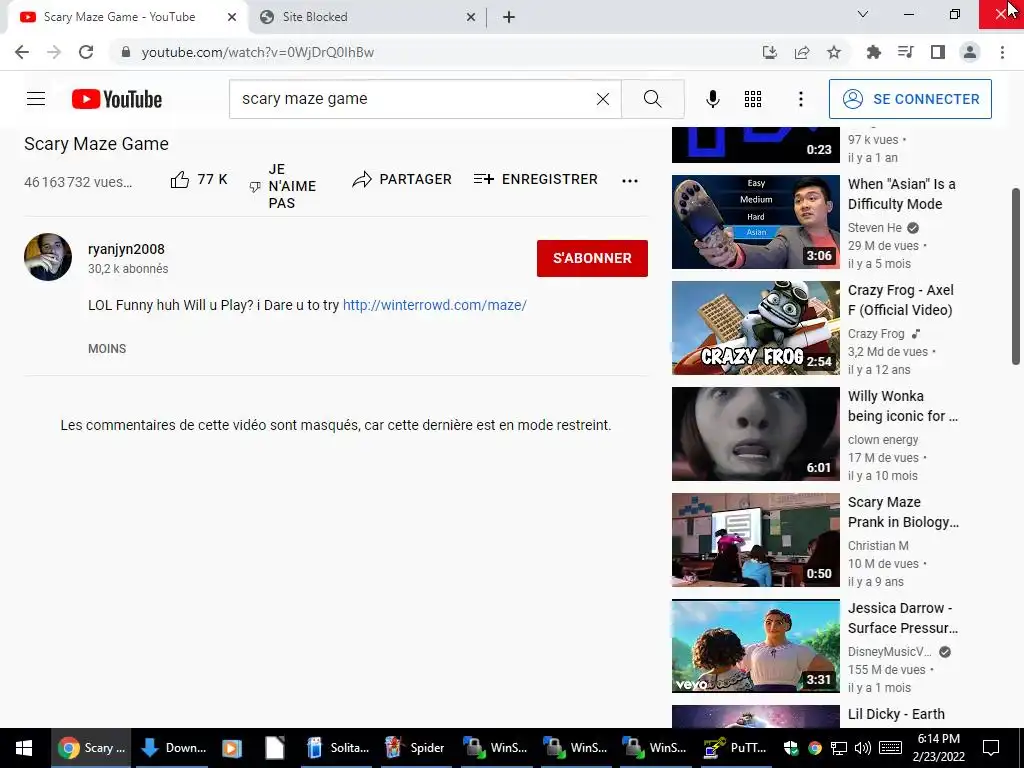Screen dimensions: 1024x768
Task: Open ryanjyn2008 channel name
Action: [x=126, y=249]
